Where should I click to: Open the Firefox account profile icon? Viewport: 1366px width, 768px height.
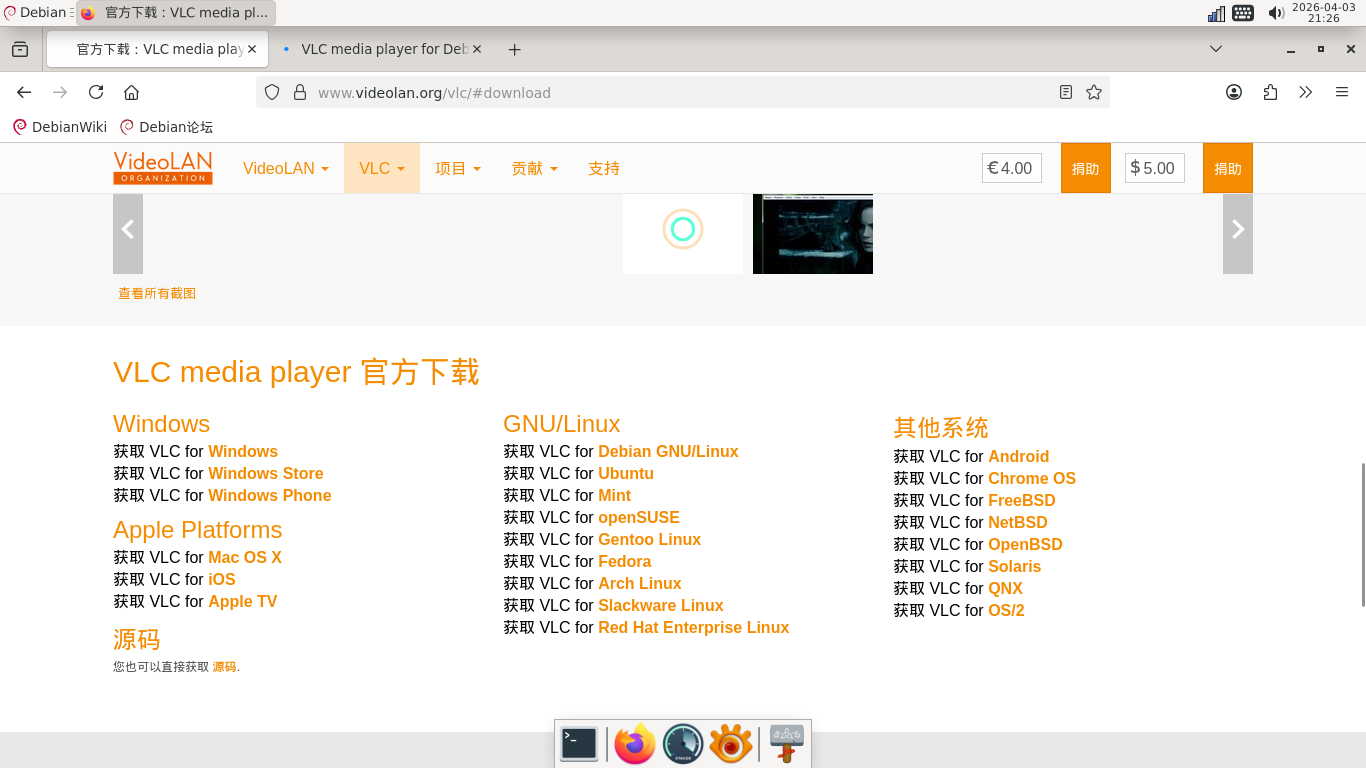1234,92
